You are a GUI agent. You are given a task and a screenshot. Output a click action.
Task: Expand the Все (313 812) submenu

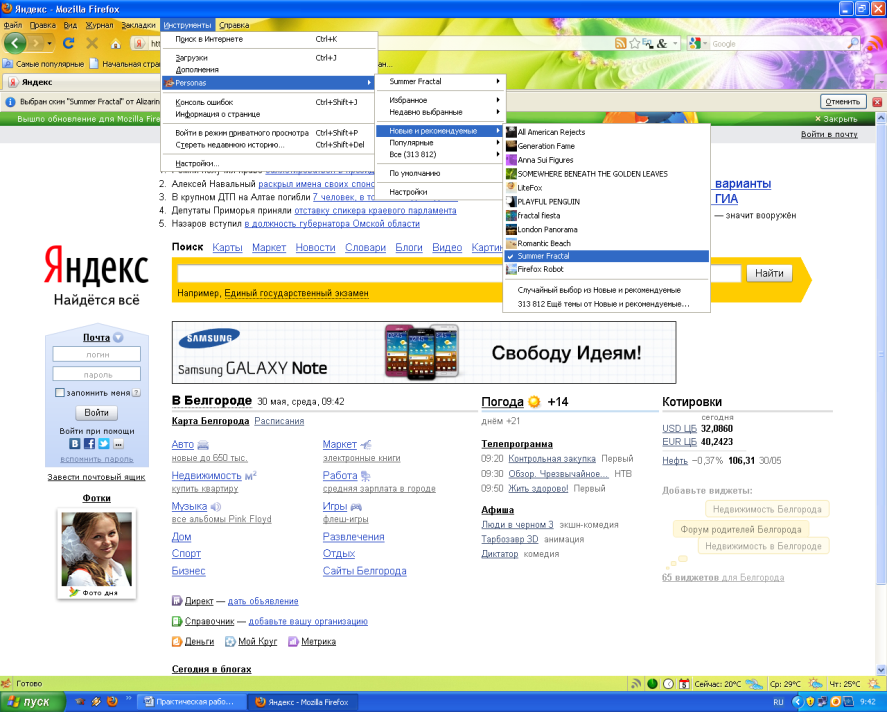tap(440, 154)
